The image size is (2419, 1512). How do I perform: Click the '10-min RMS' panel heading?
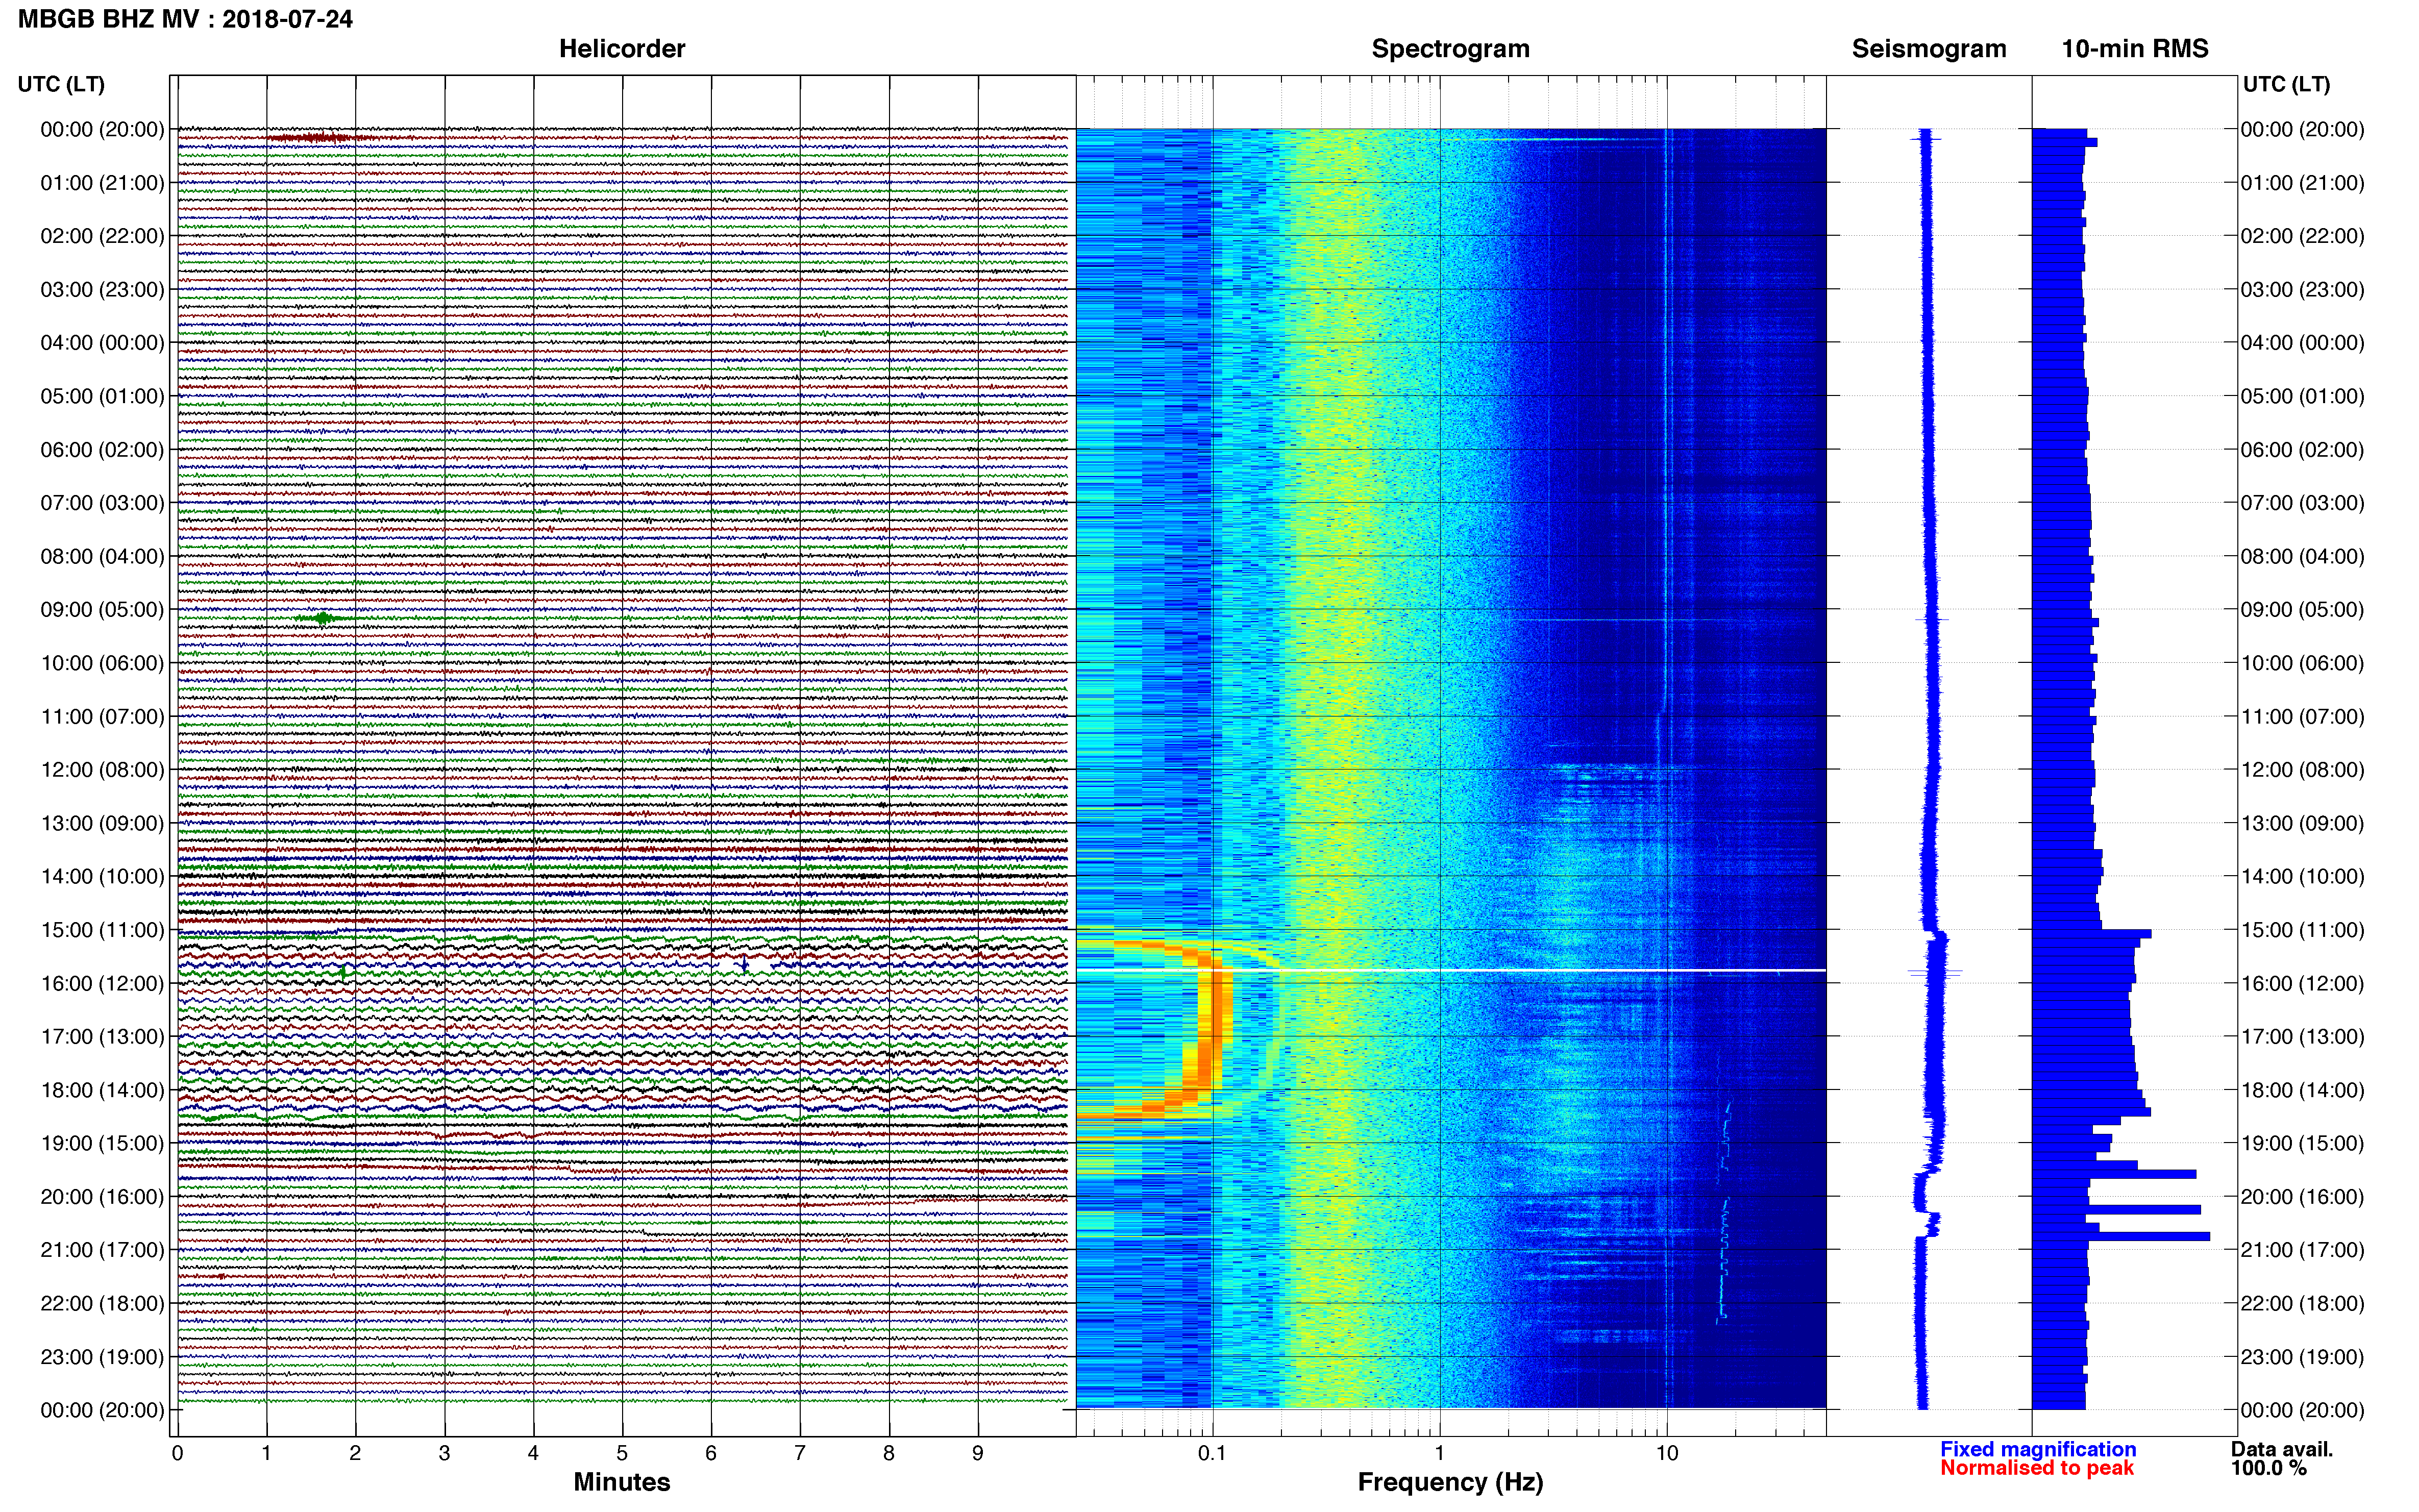pyautogui.click(x=2135, y=49)
